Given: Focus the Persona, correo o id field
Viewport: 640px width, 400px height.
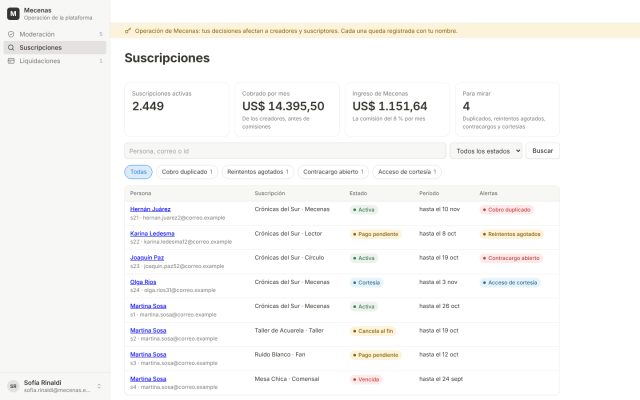Looking at the screenshot, I should [285, 151].
